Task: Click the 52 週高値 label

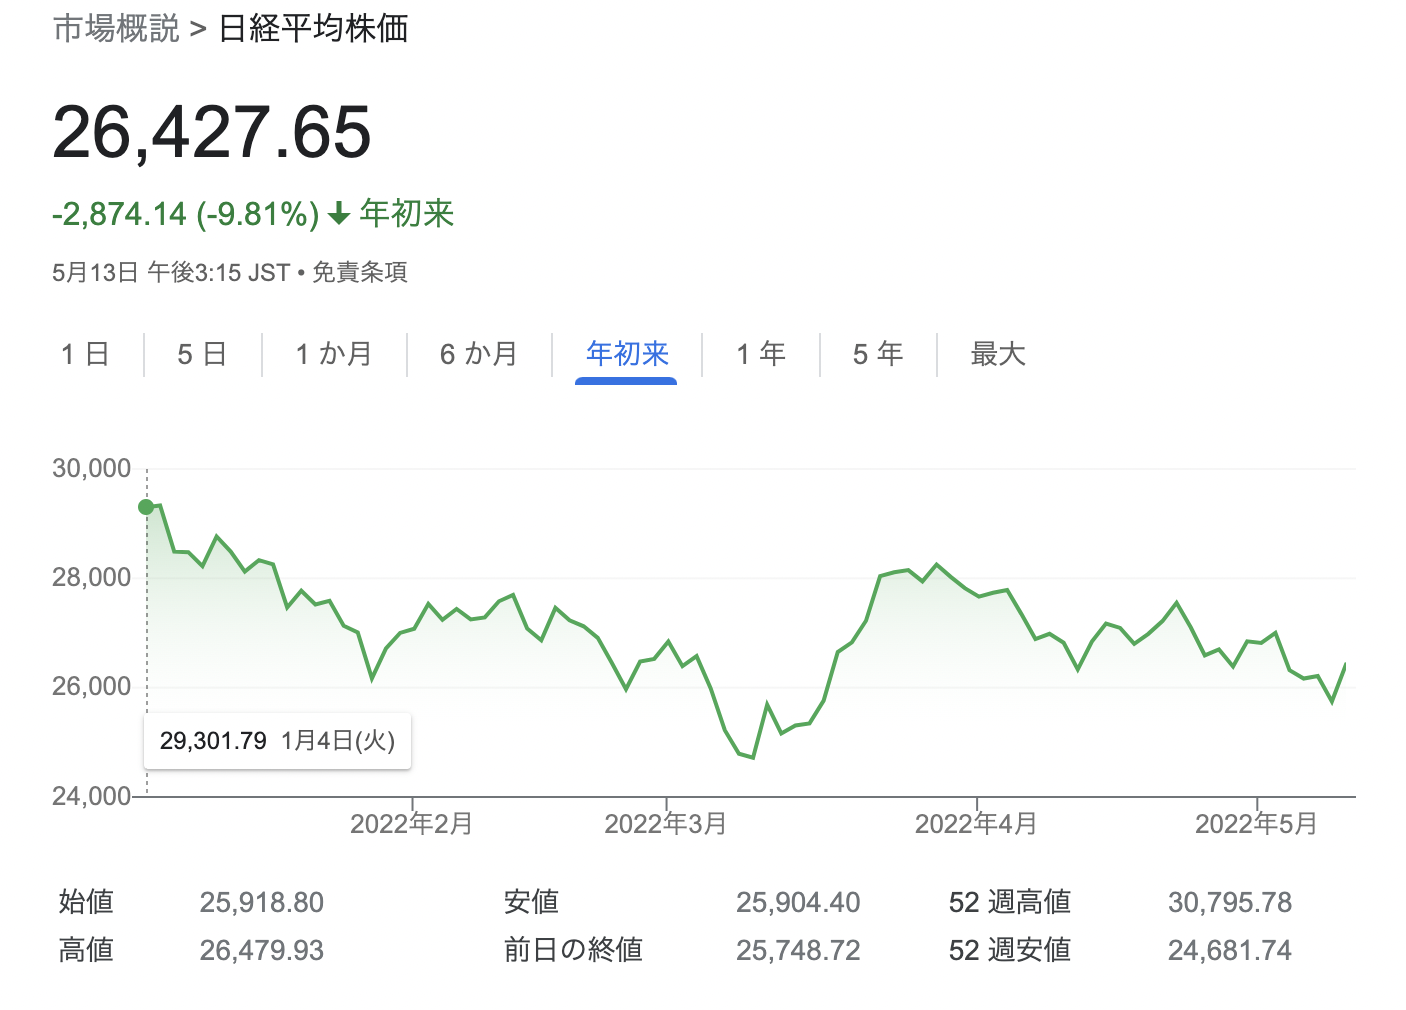Action: (1010, 902)
